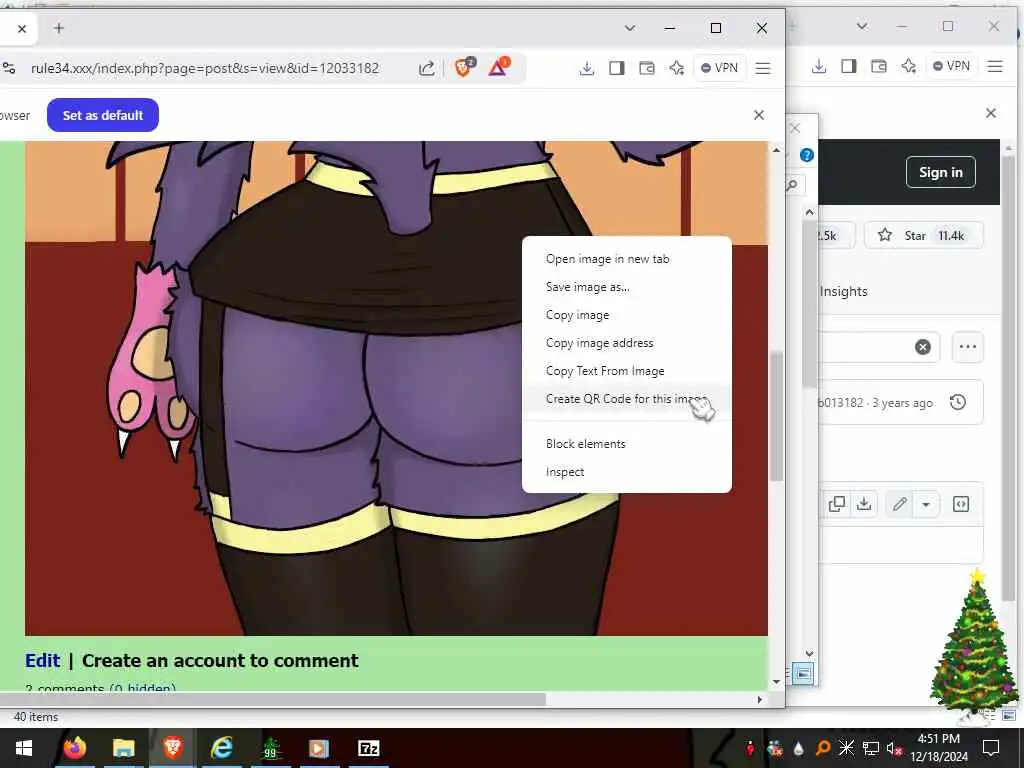Open Internet Explorer from taskbar
1024x768 pixels.
tap(221, 748)
